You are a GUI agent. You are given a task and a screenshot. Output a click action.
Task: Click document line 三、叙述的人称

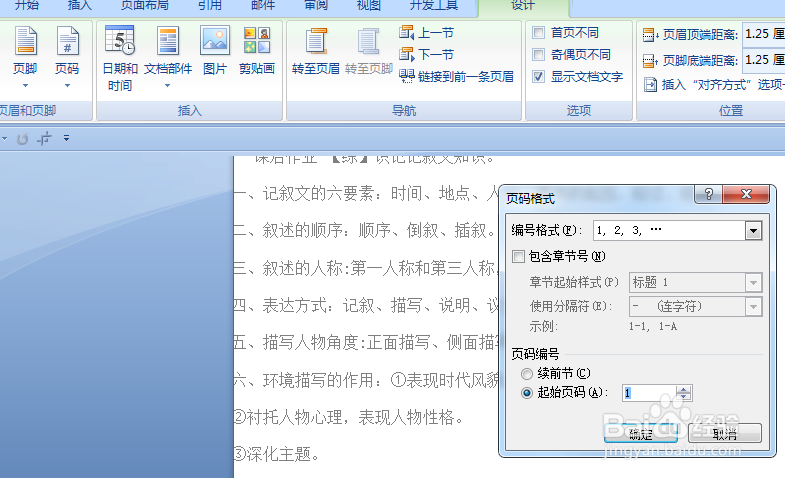click(366, 268)
